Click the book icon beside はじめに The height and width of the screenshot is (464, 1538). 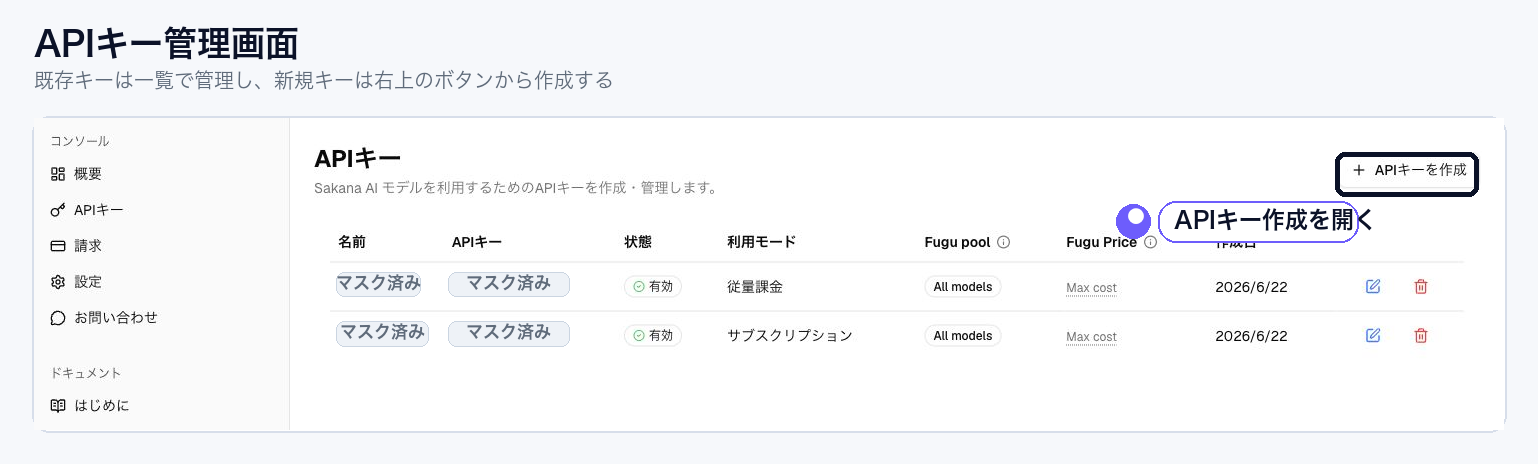click(58, 406)
